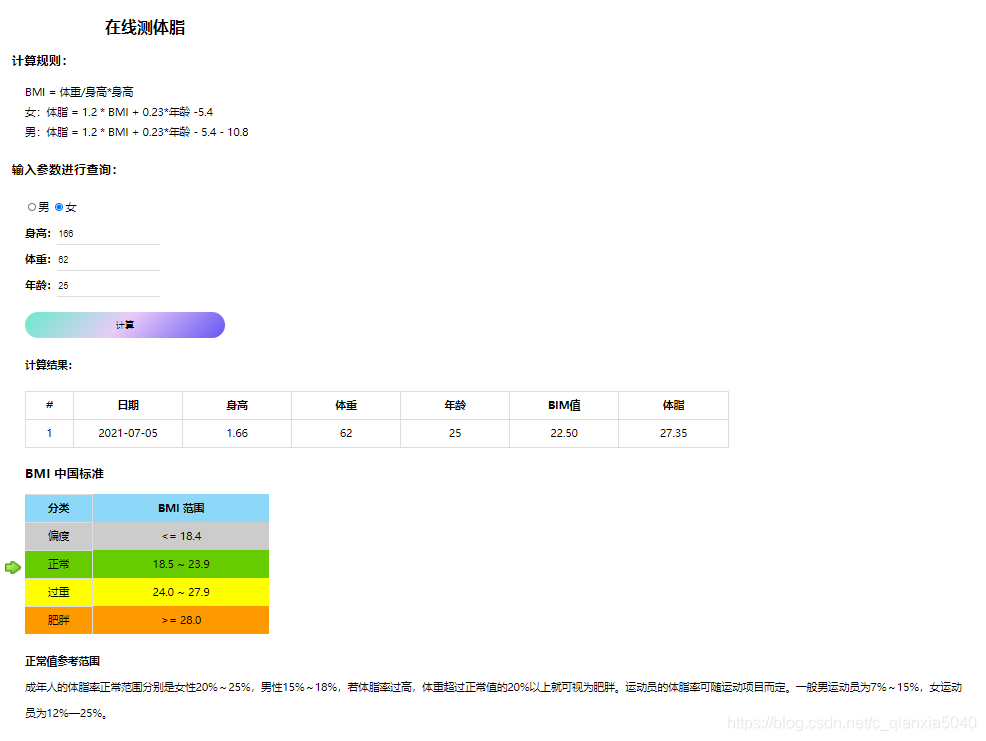Click the BMI 范围 header cell
This screenshot has height=741, width=986.
[181, 508]
